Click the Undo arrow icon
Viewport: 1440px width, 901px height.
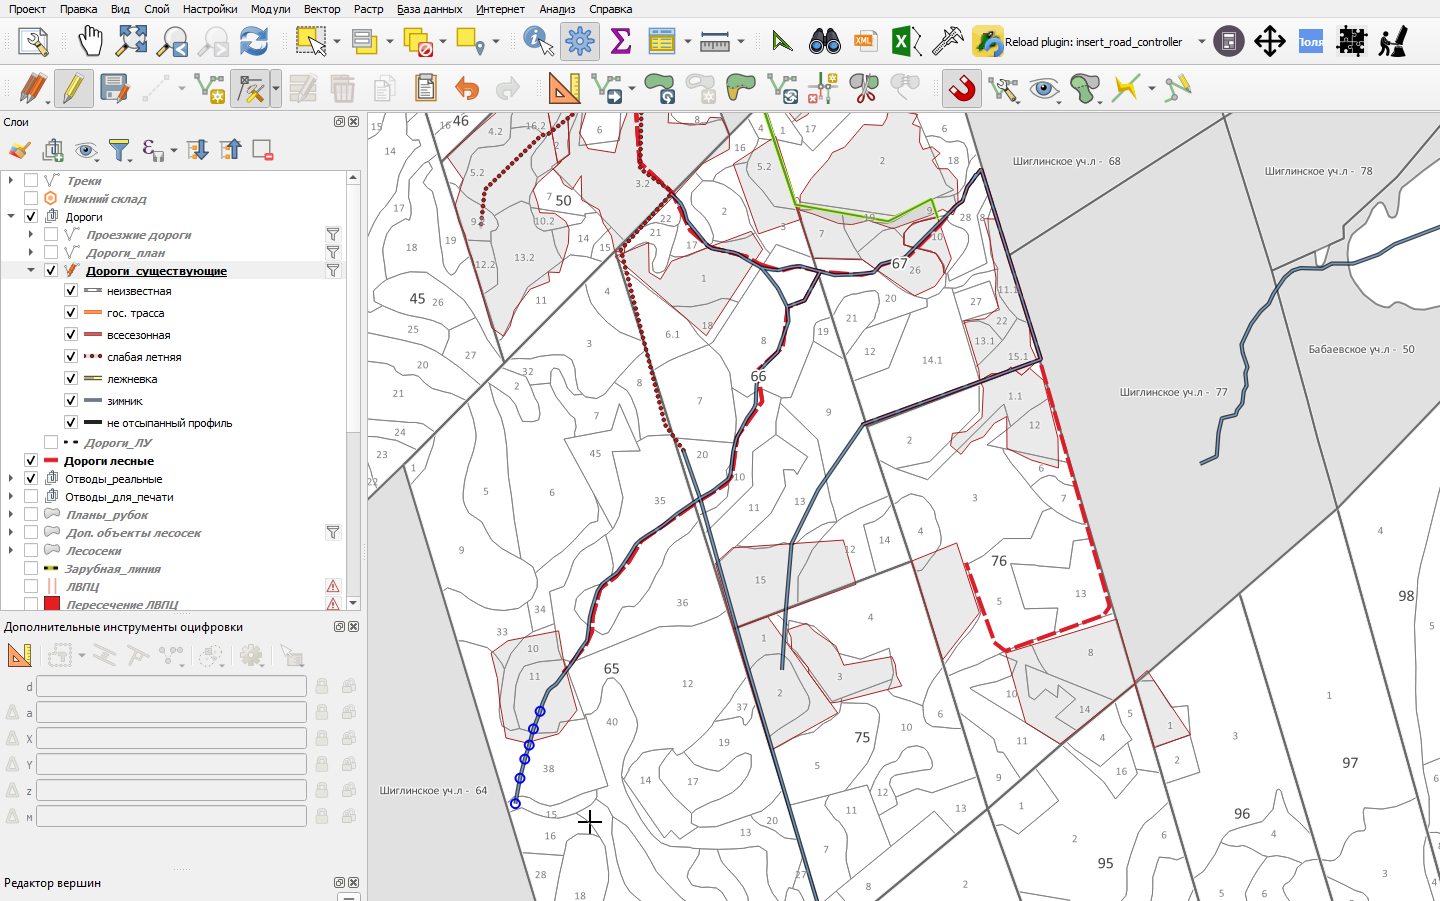point(467,89)
